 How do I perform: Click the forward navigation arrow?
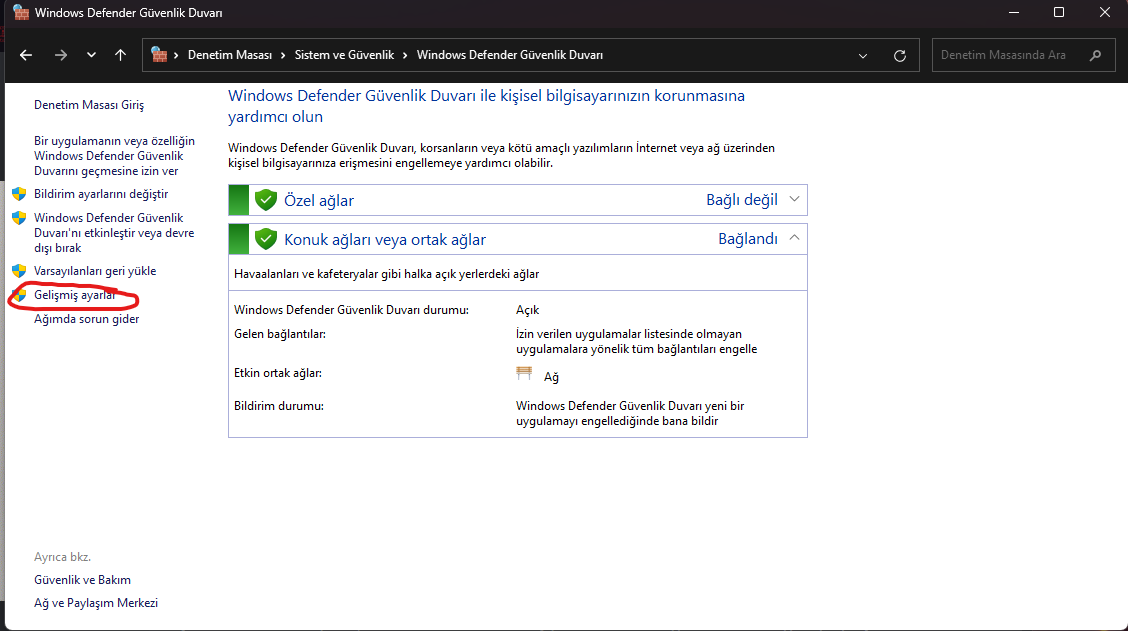pyautogui.click(x=60, y=55)
